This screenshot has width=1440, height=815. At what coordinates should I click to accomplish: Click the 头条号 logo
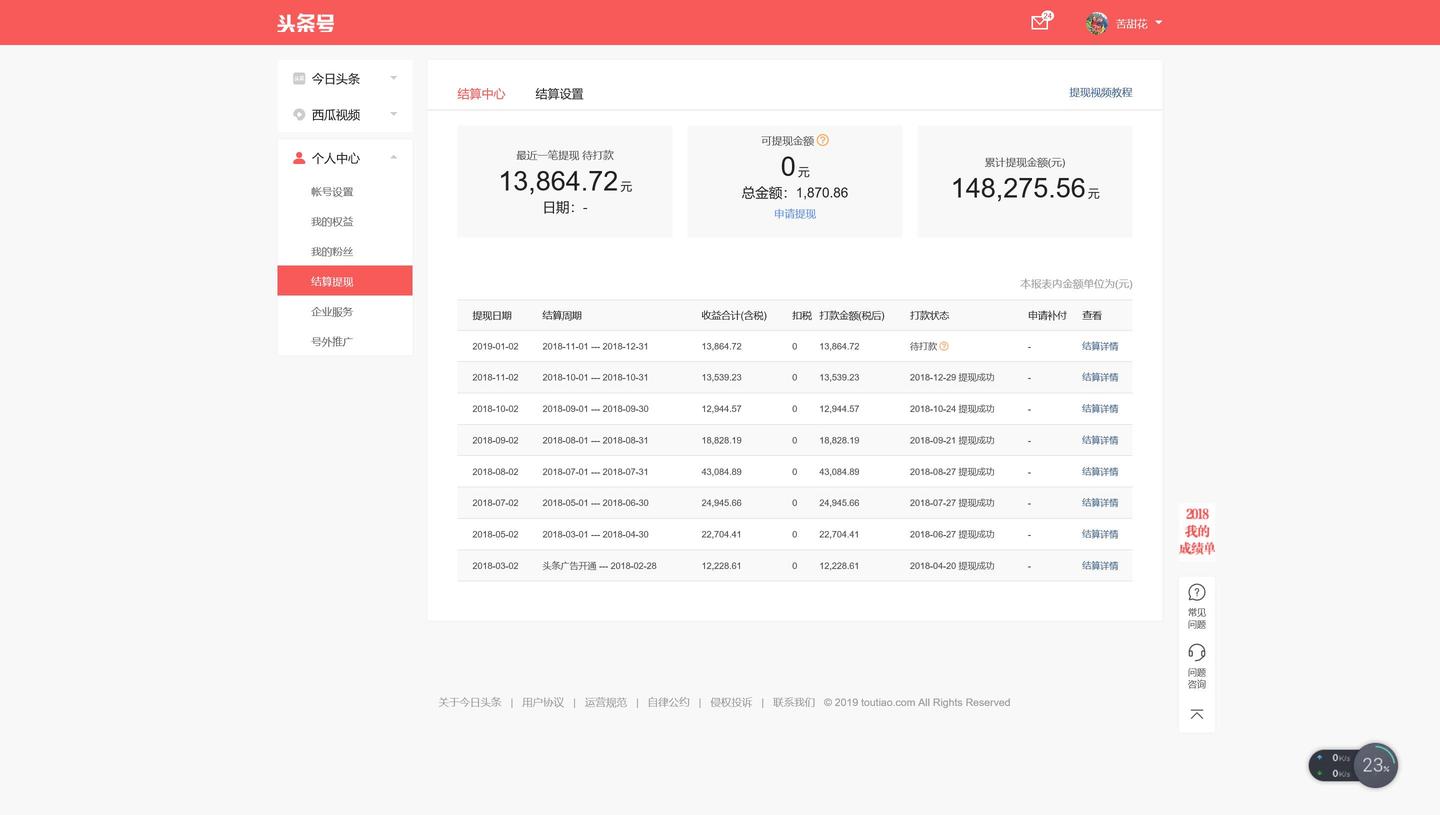(306, 23)
